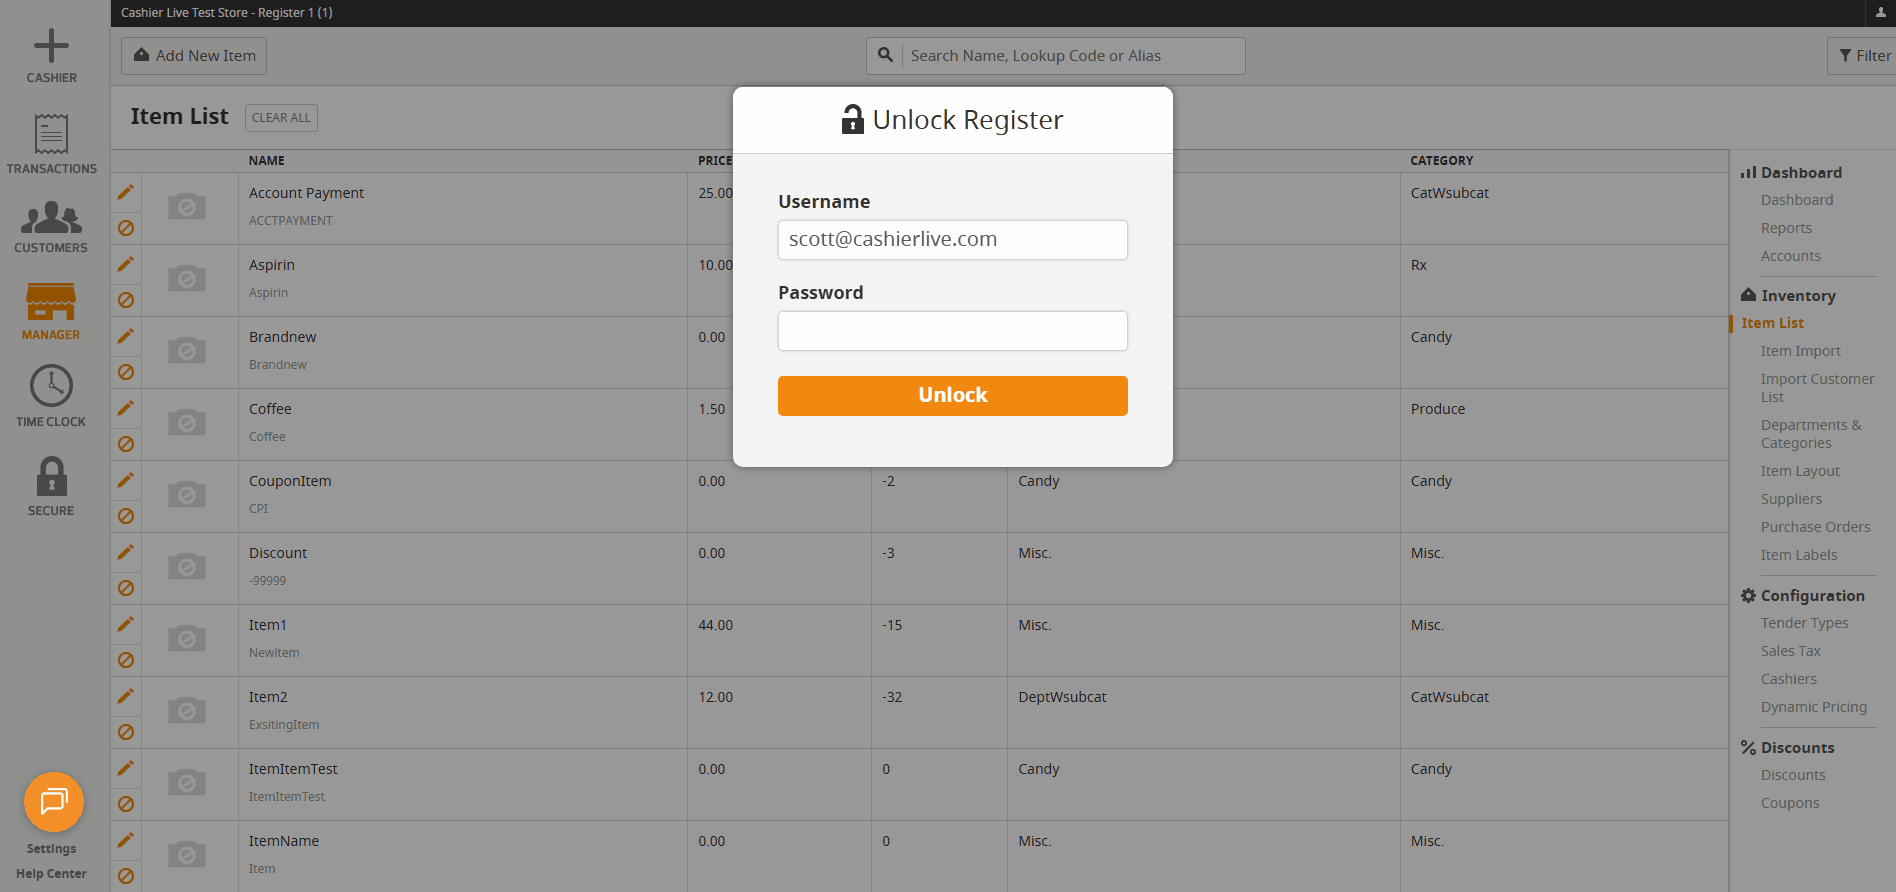Viewport: 1896px width, 892px height.
Task: Select the Manager storefront icon
Action: point(51,305)
